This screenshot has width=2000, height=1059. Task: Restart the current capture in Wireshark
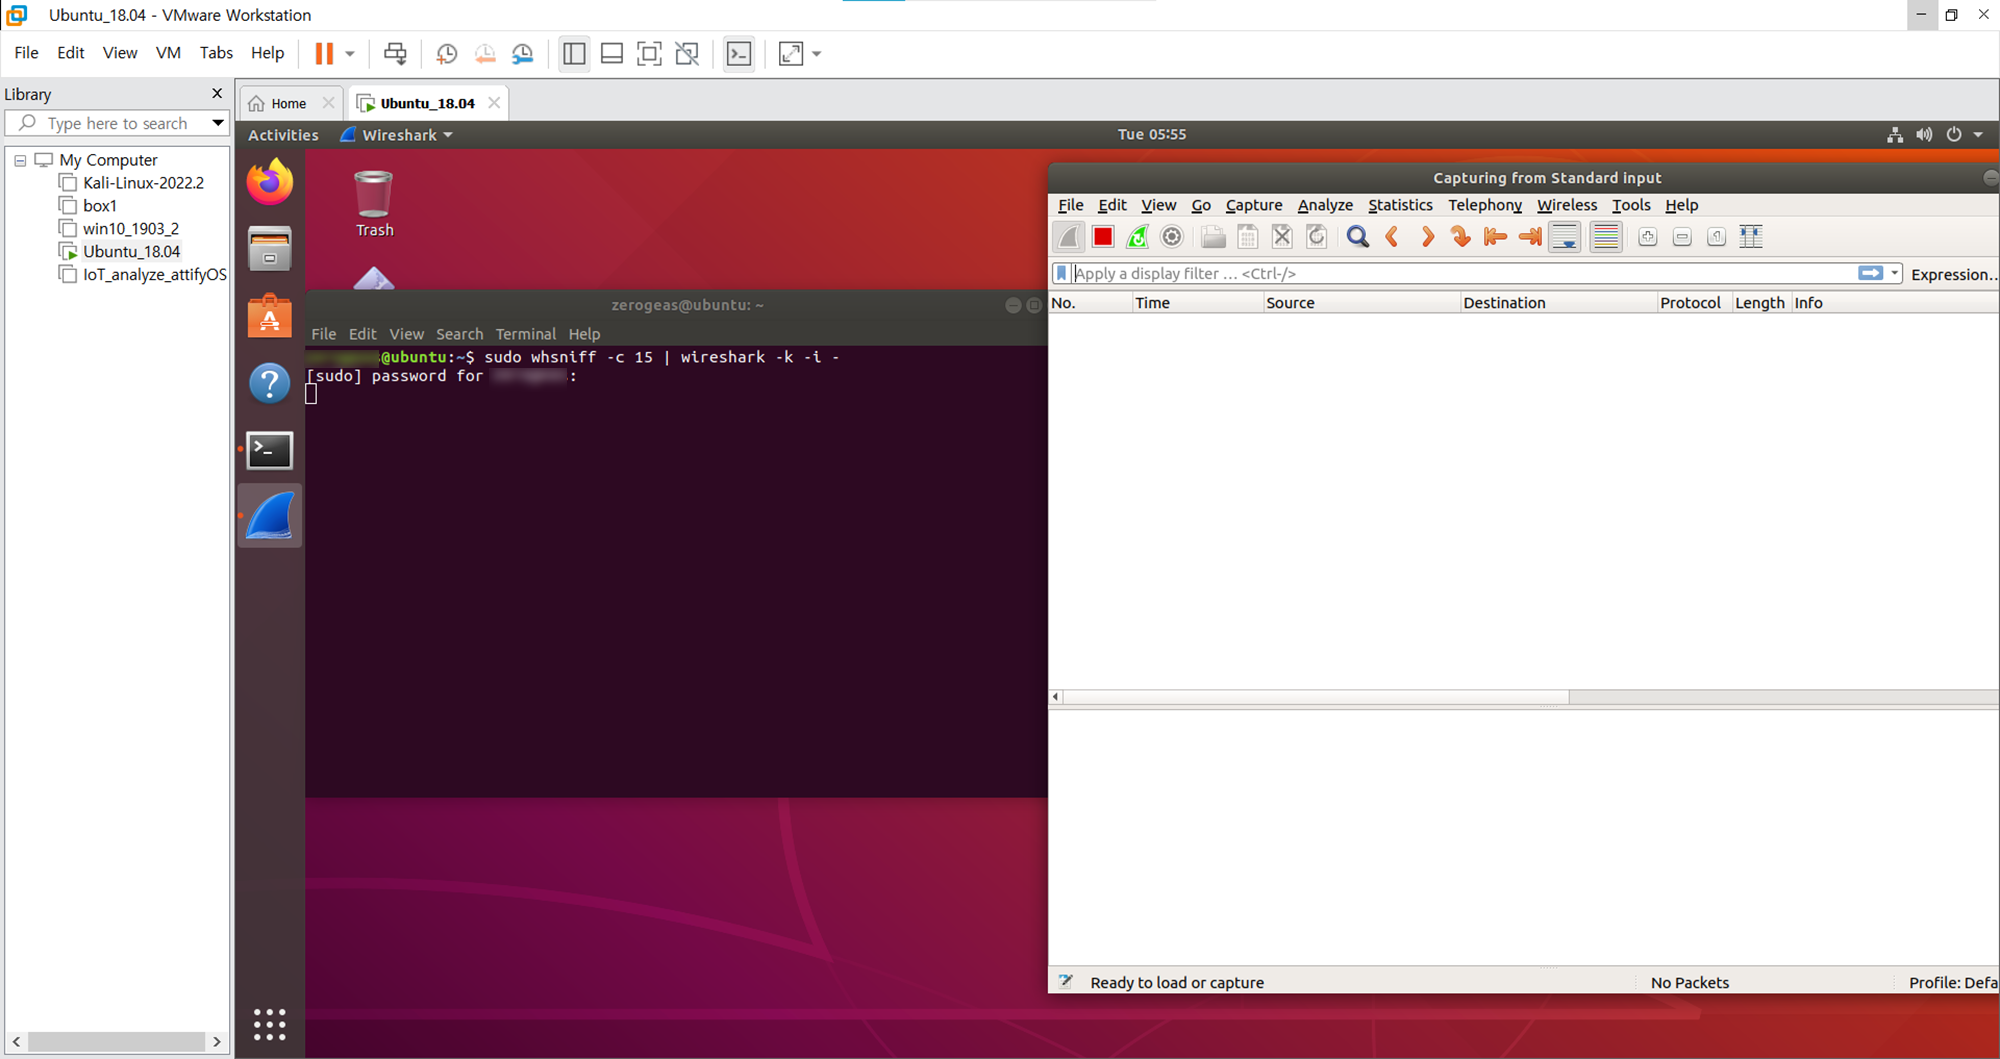coord(1138,237)
